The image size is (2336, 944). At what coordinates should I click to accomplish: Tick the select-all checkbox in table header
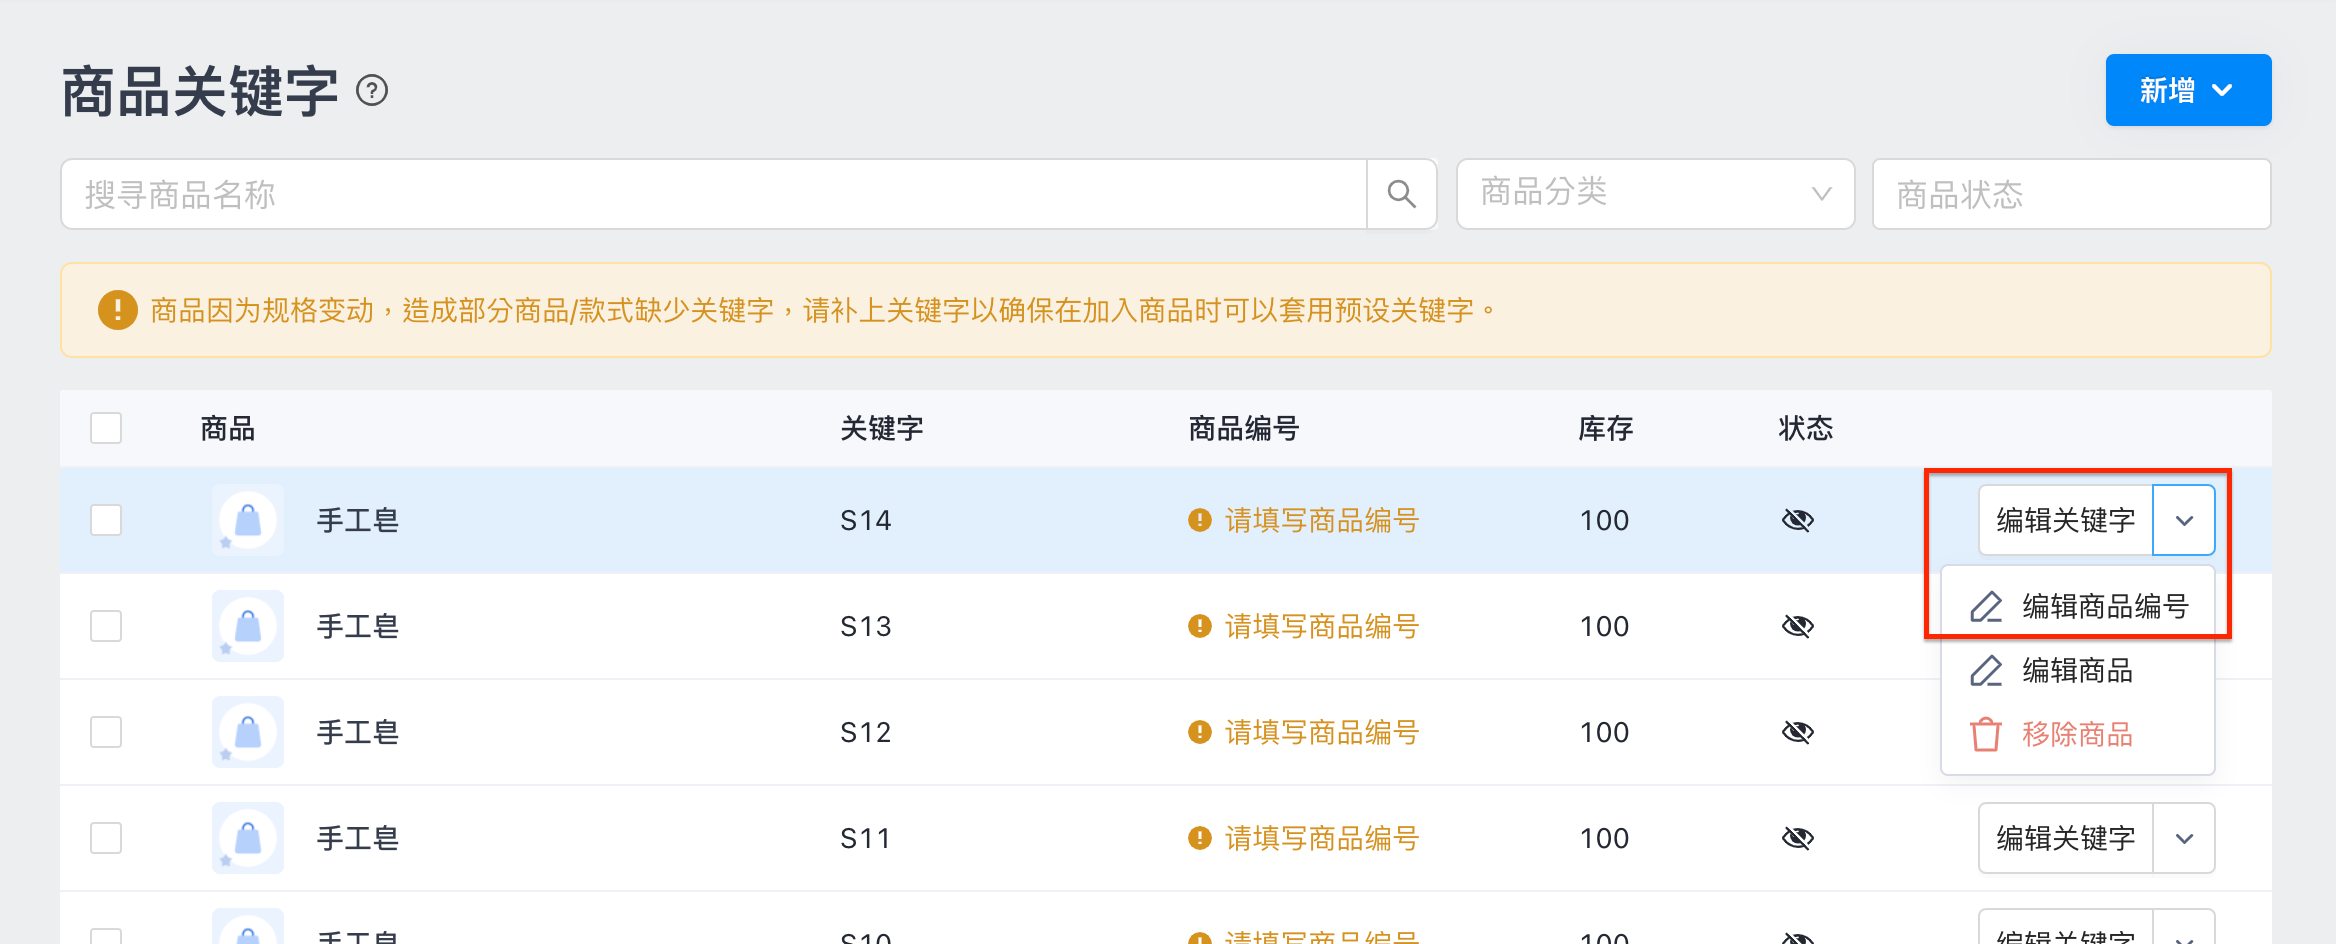point(106,428)
